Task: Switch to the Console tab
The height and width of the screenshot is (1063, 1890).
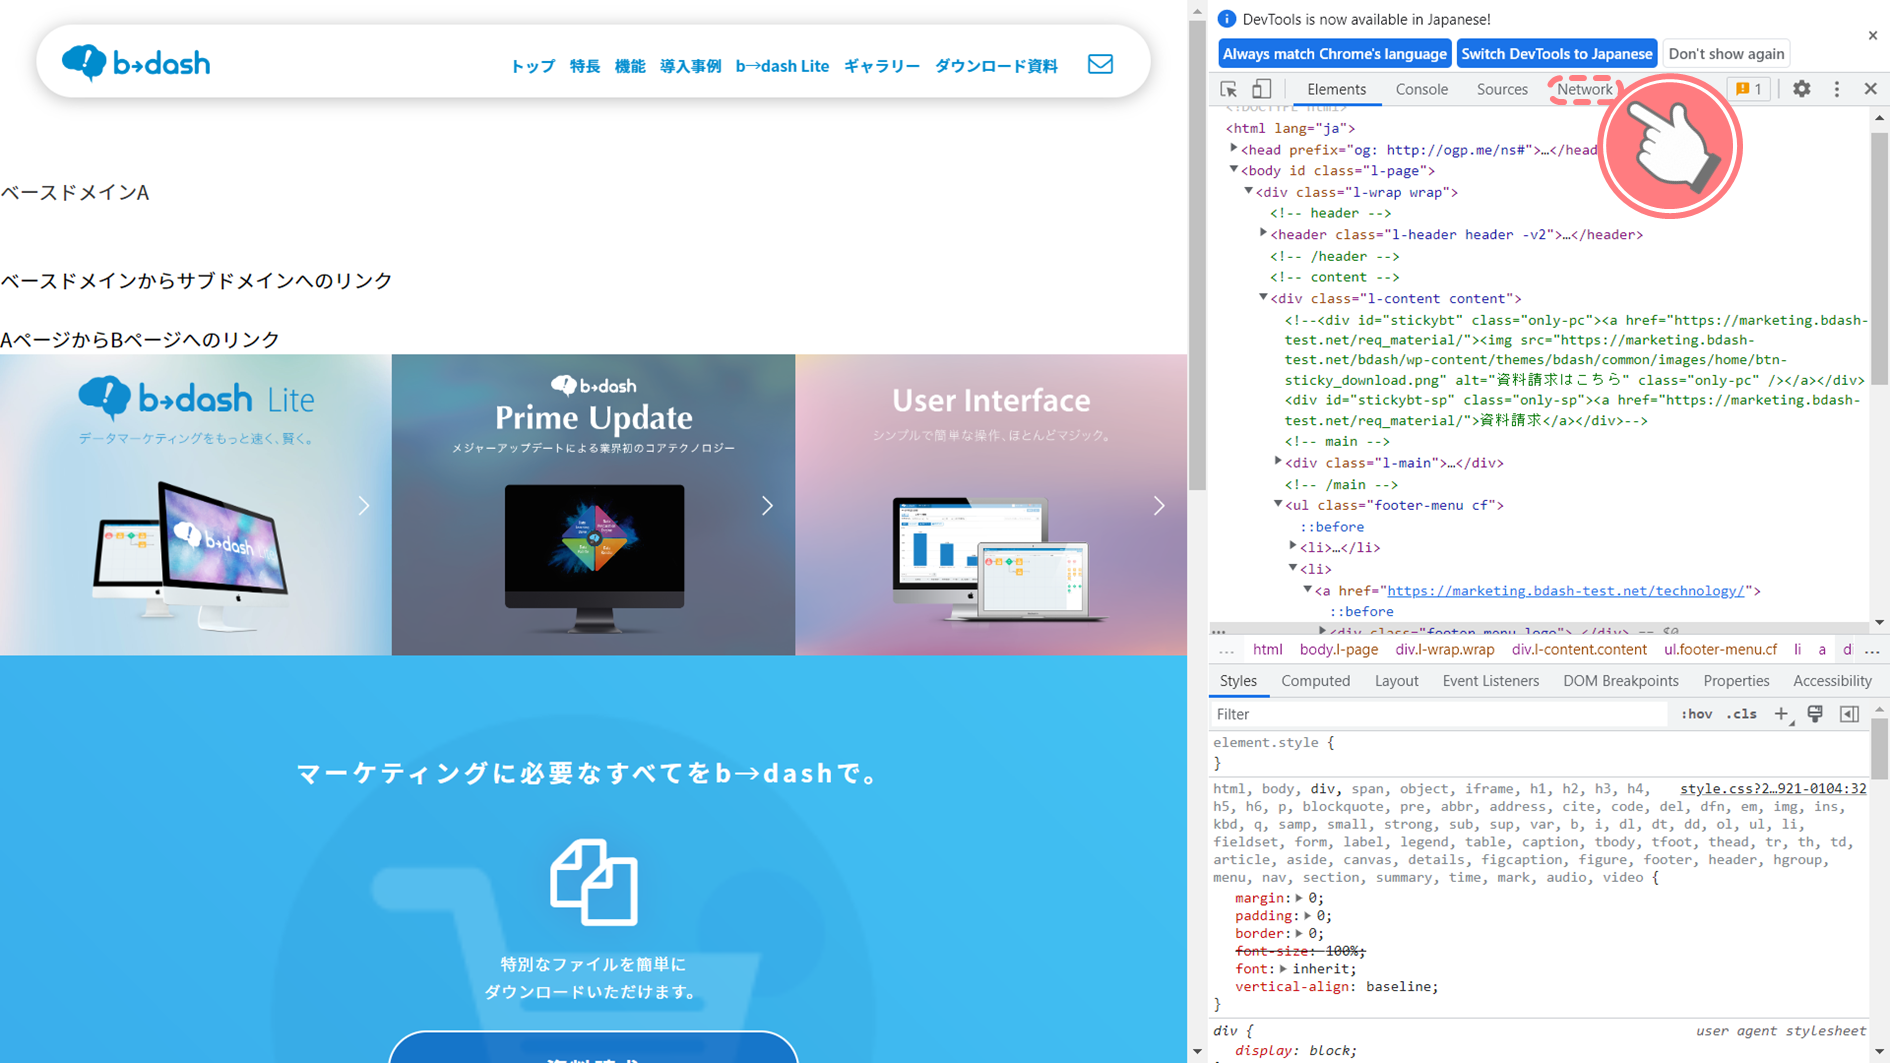Action: (1421, 89)
